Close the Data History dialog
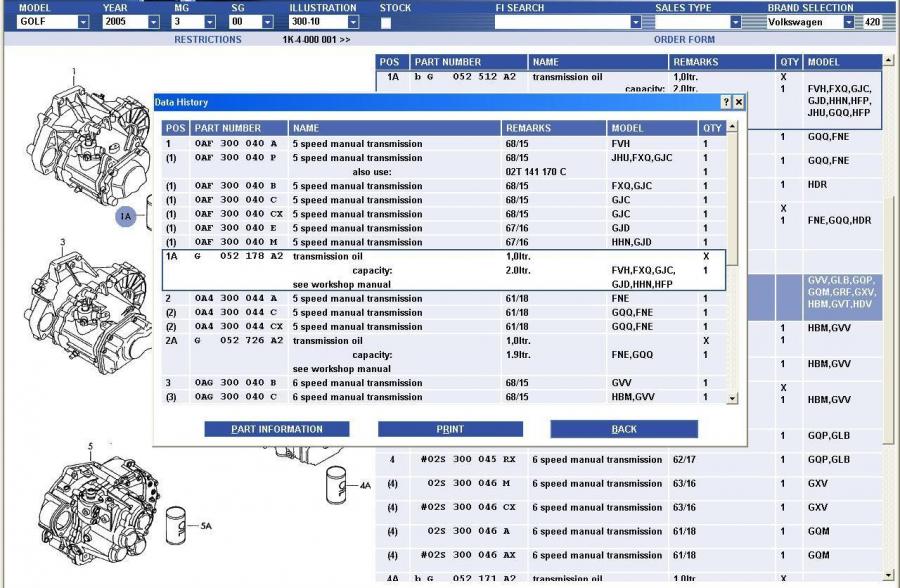The height and width of the screenshot is (588, 900). coord(739,103)
